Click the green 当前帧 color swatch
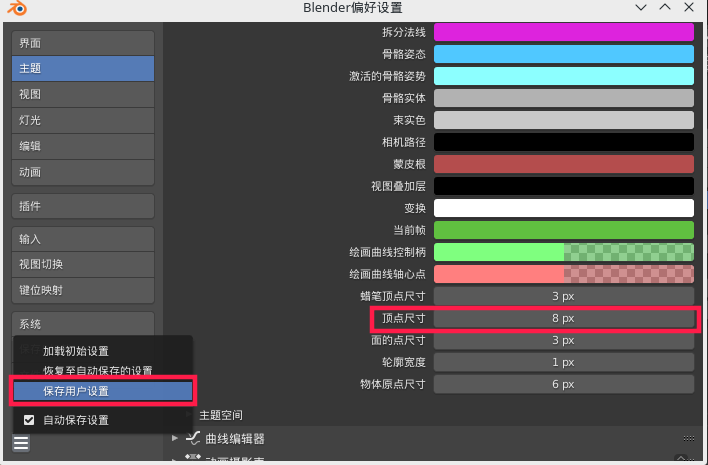 pyautogui.click(x=564, y=230)
